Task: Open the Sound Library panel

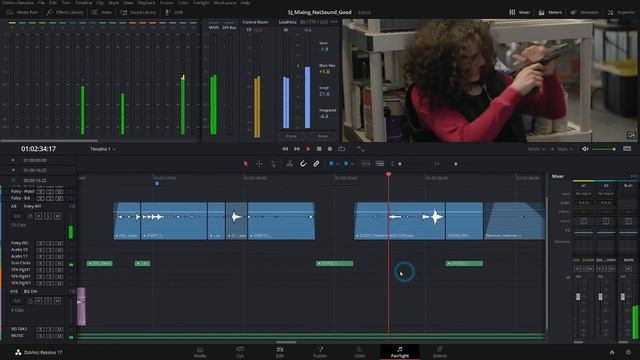Action: click(x=138, y=13)
